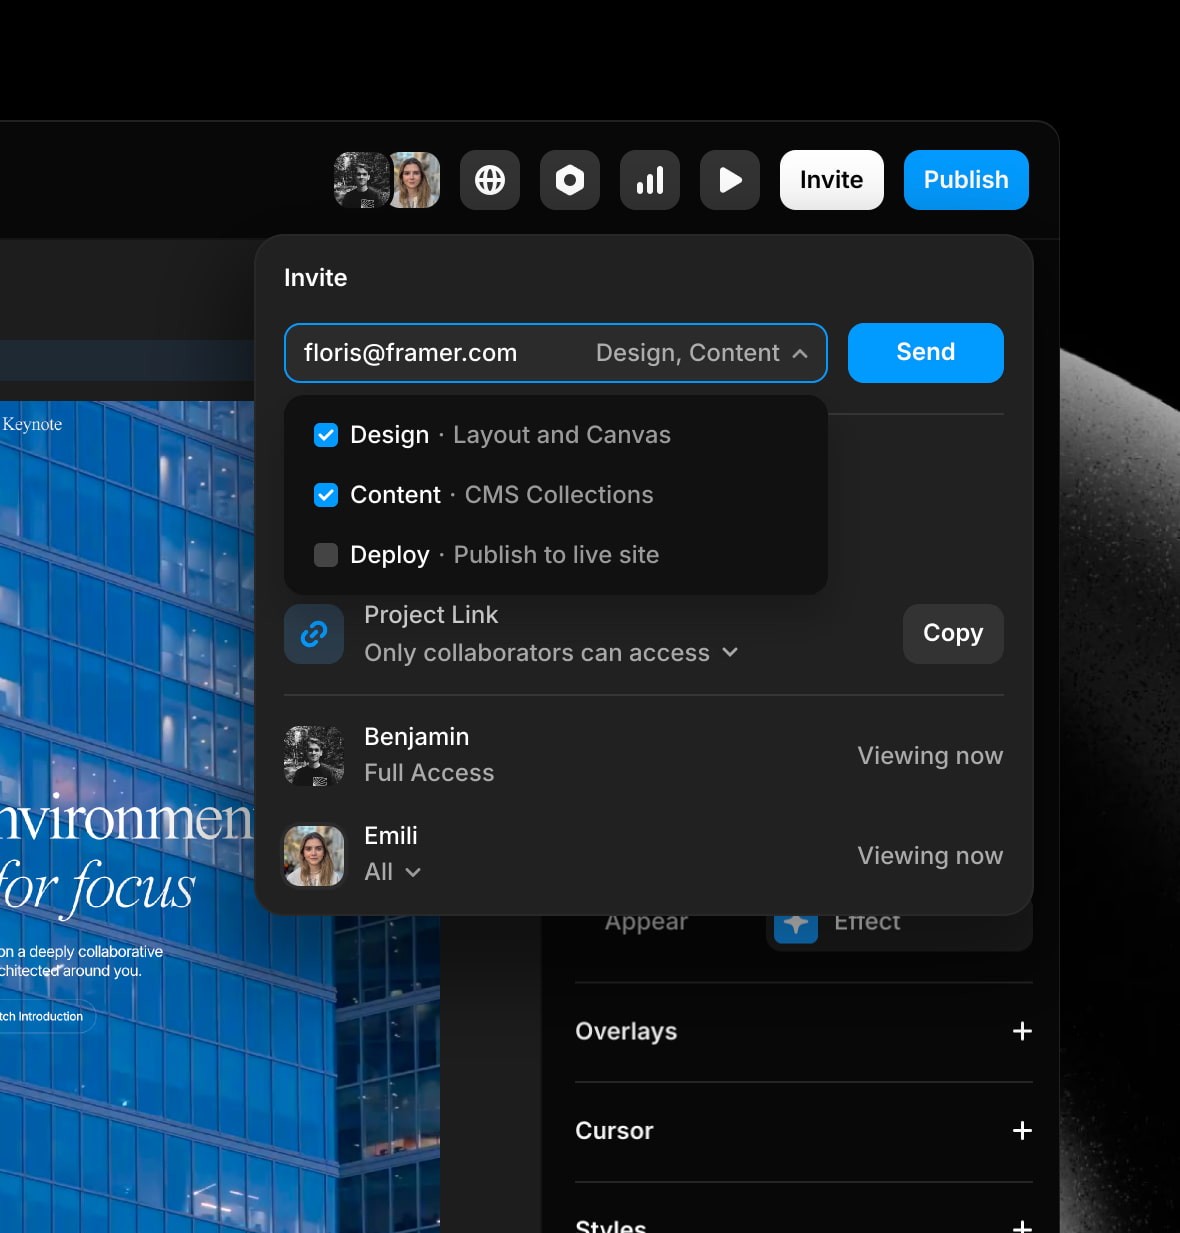1180x1233 pixels.
Task: Uncheck the Design permission checkbox
Action: tap(325, 434)
